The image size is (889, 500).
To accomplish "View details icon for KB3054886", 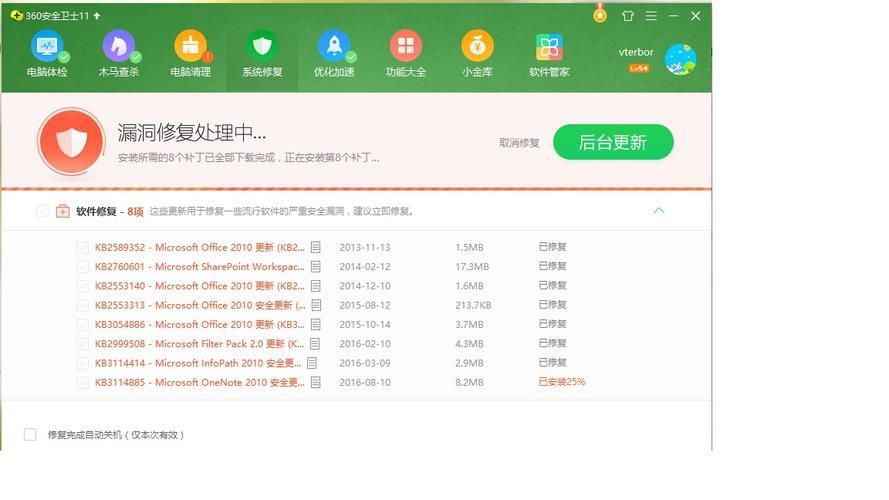I will 316,324.
